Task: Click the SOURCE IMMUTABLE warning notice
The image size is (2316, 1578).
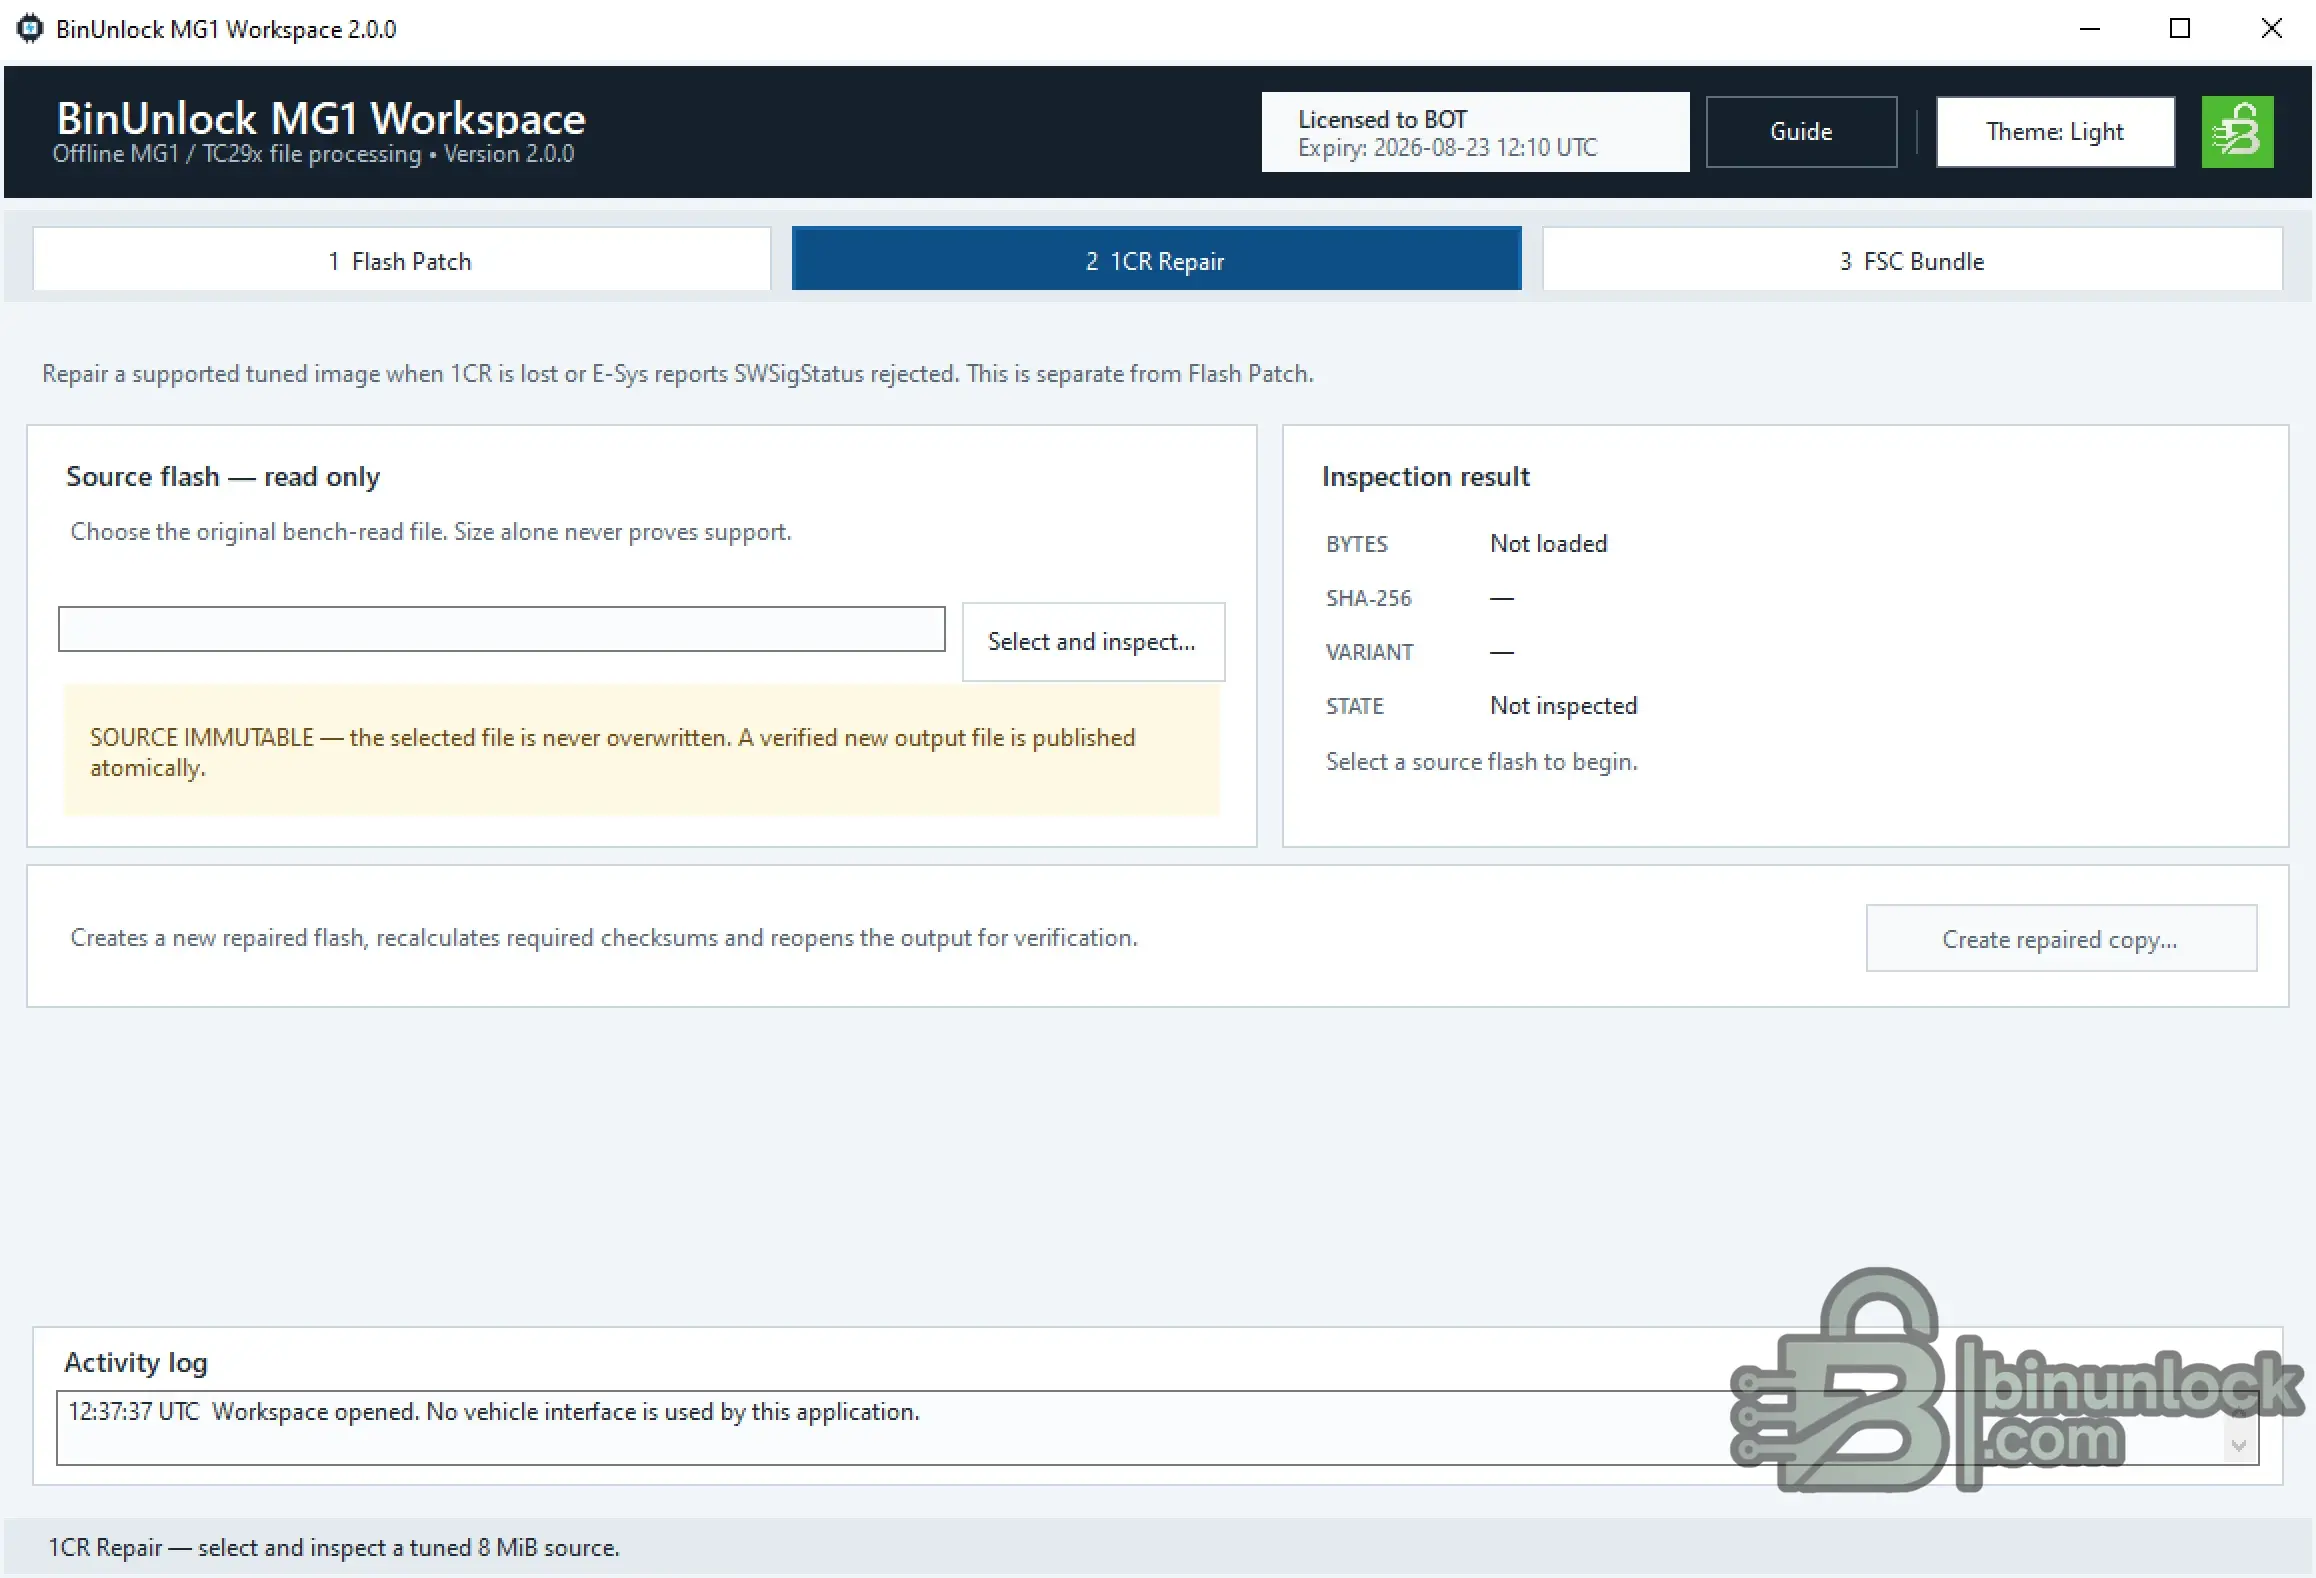Action: tap(642, 751)
